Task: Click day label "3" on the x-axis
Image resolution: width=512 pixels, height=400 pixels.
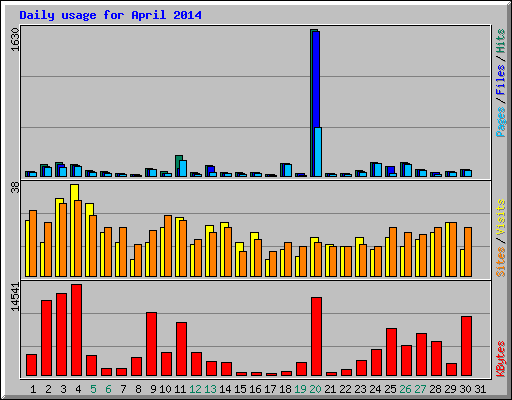Action: (x=63, y=389)
